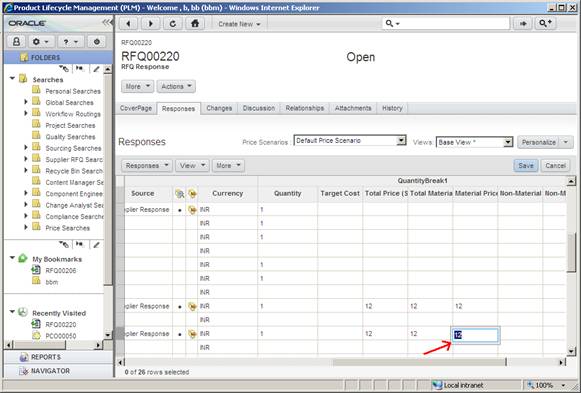
Task: Click the table's horizontal scrollbar thumb
Action: point(419,362)
